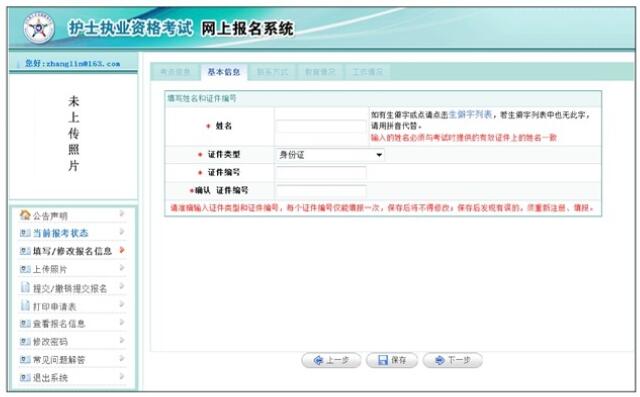
Task: Click the icon beside 填写/修改报名信息
Action: 25,251
